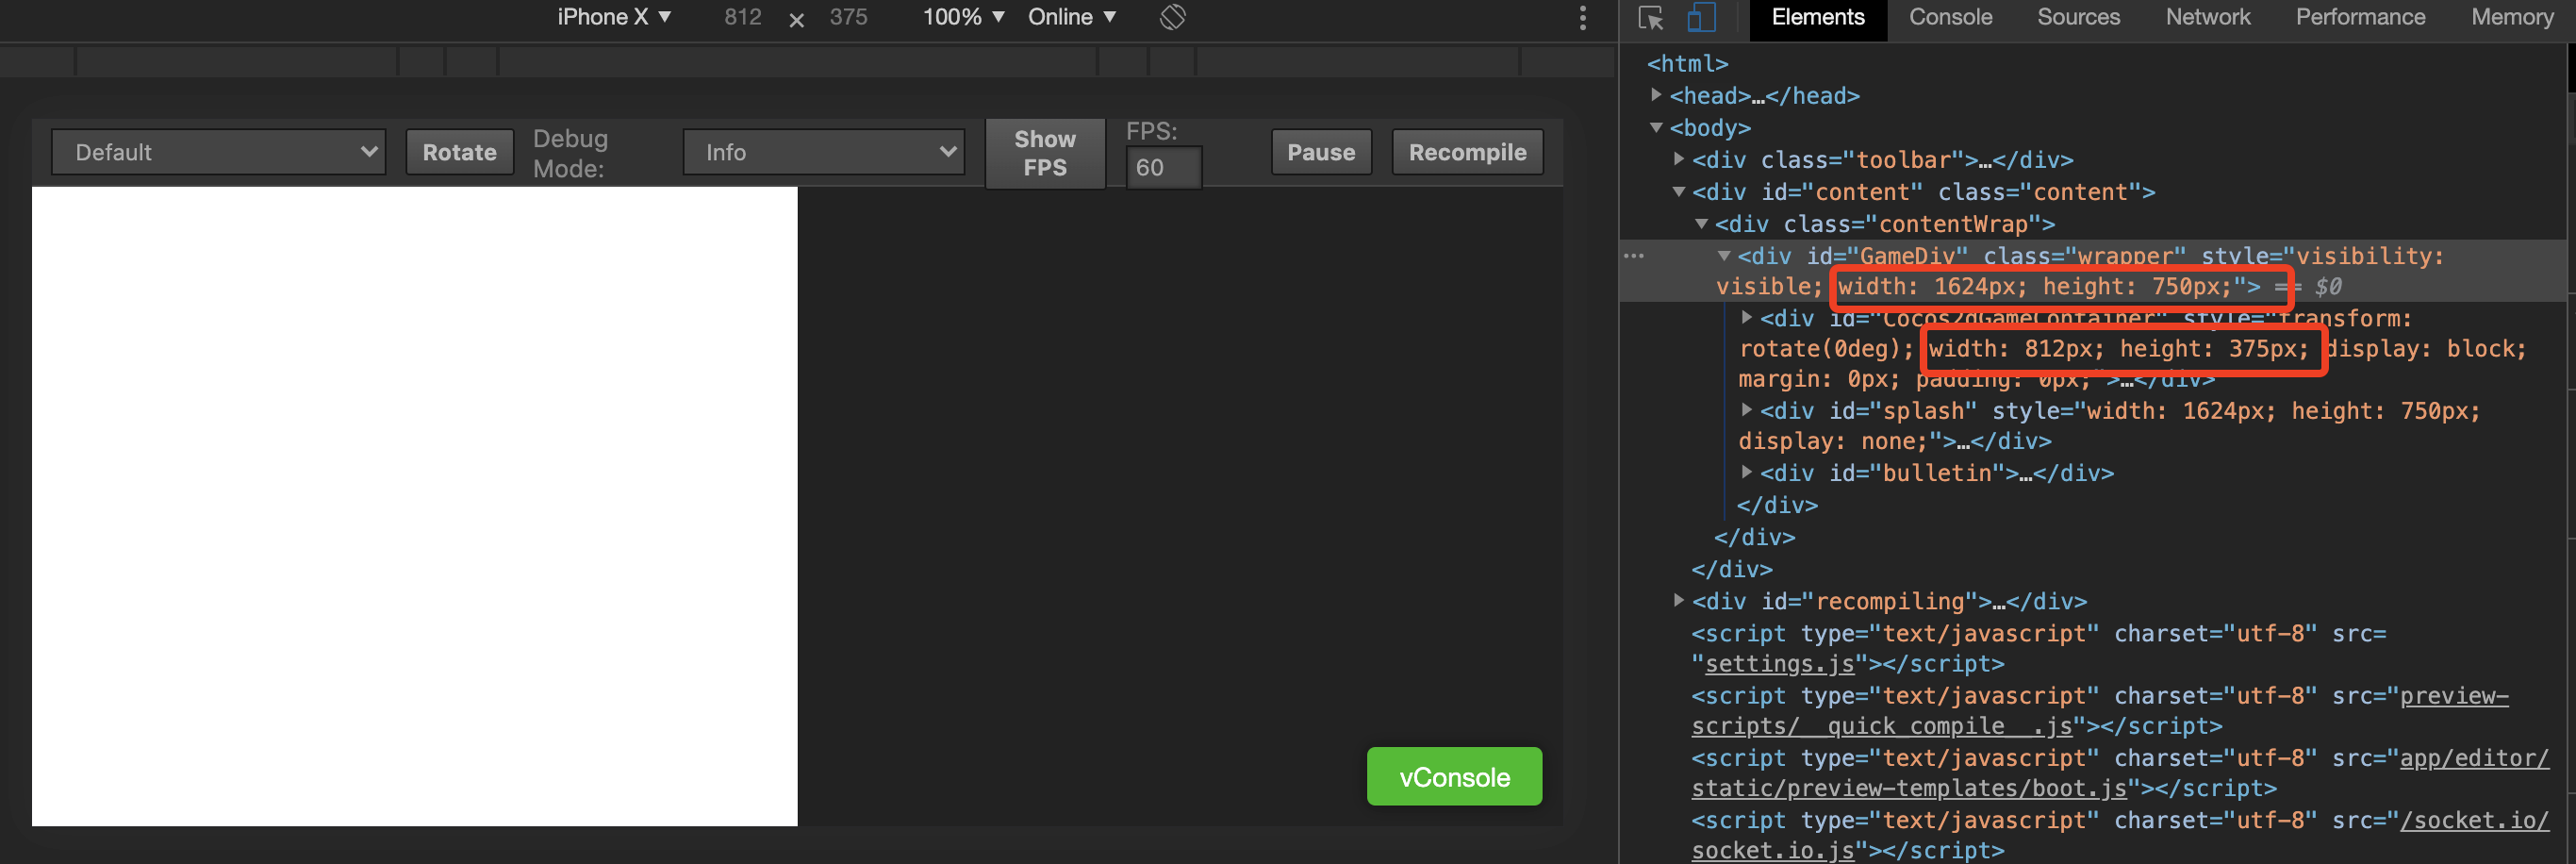
Task: Click the rotate device orientation icon
Action: pyautogui.click(x=1172, y=17)
